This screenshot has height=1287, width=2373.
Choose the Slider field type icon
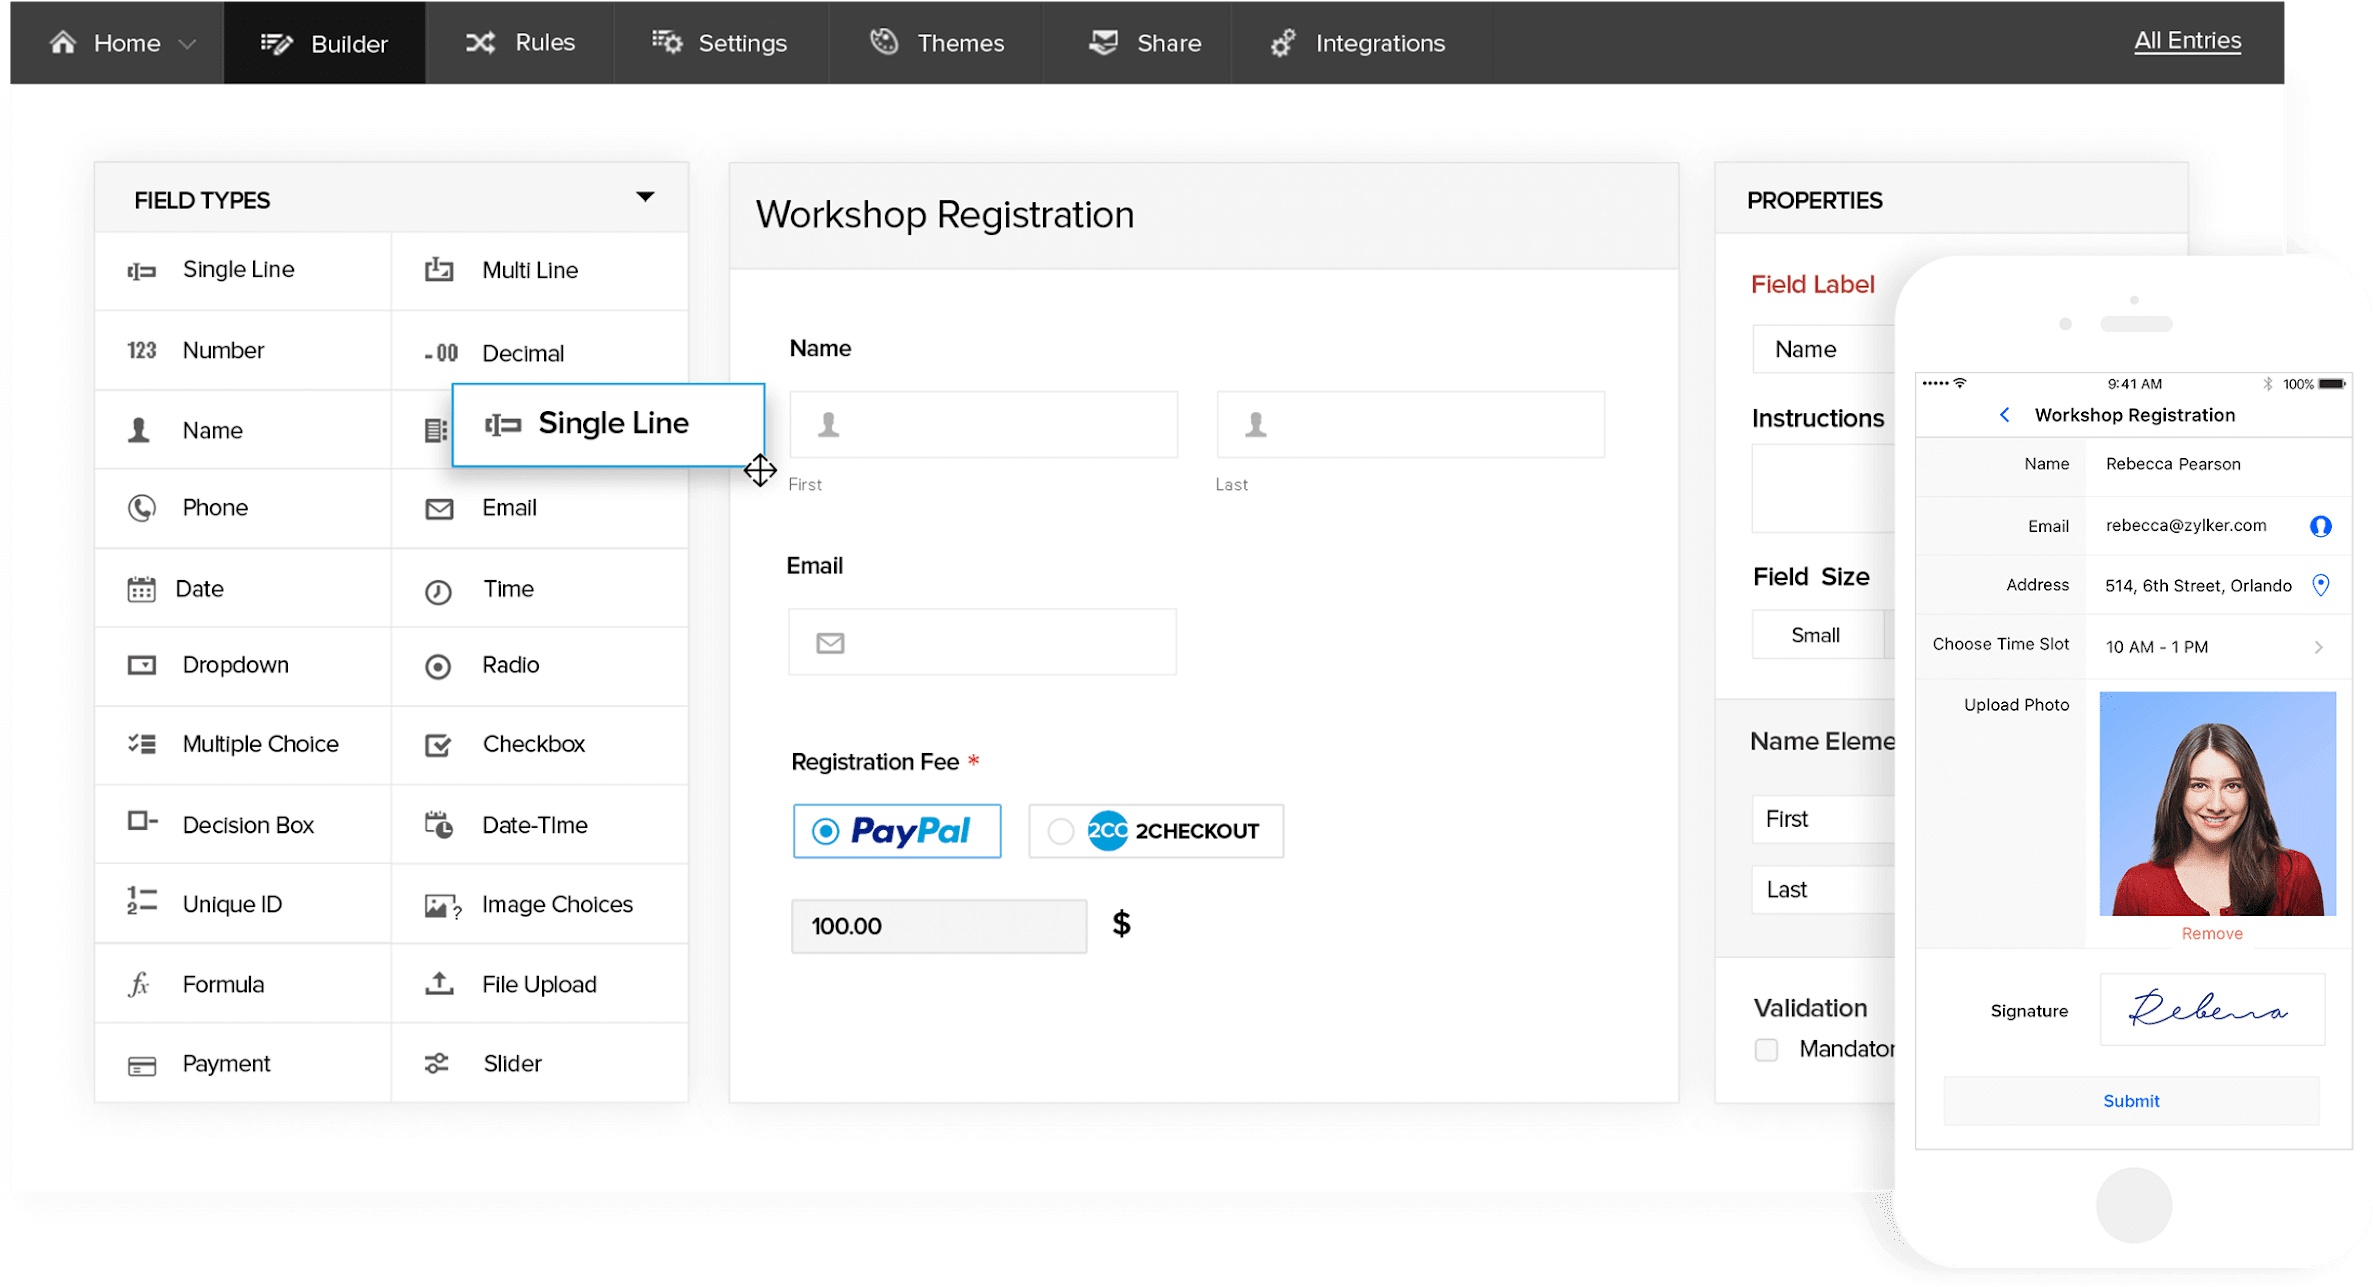click(436, 1063)
